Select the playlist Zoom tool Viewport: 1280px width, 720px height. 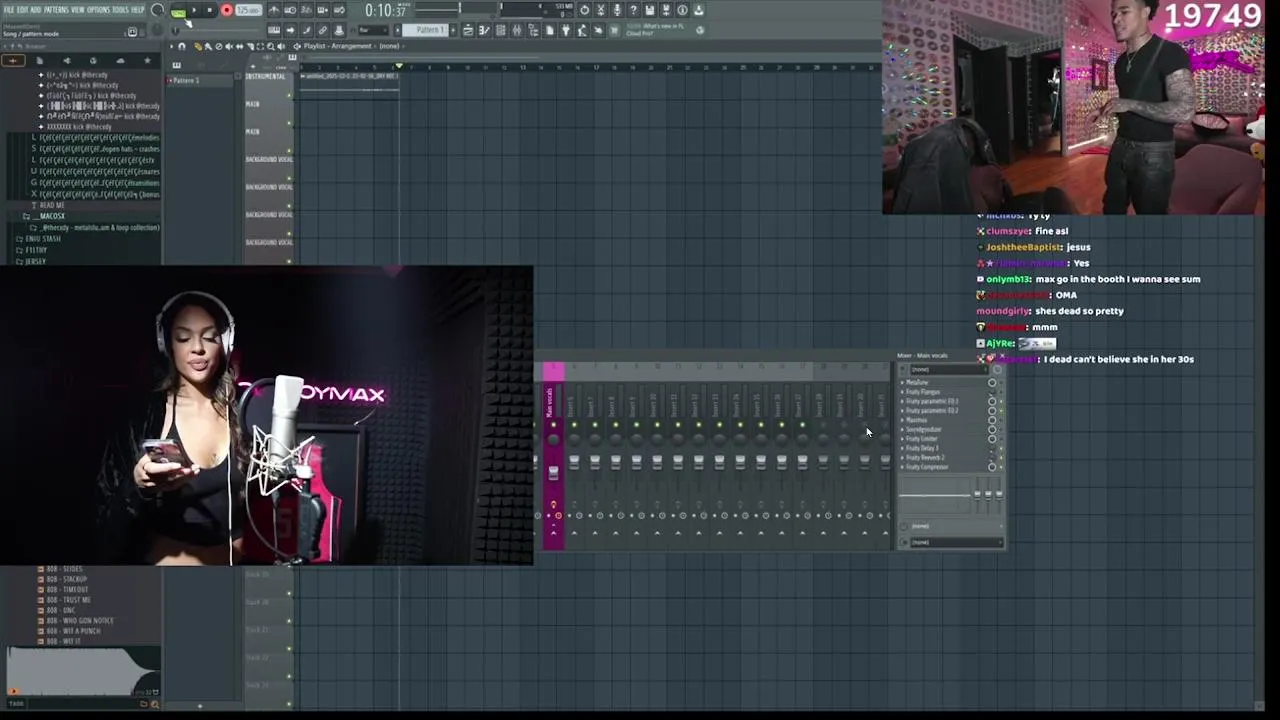[x=271, y=47]
